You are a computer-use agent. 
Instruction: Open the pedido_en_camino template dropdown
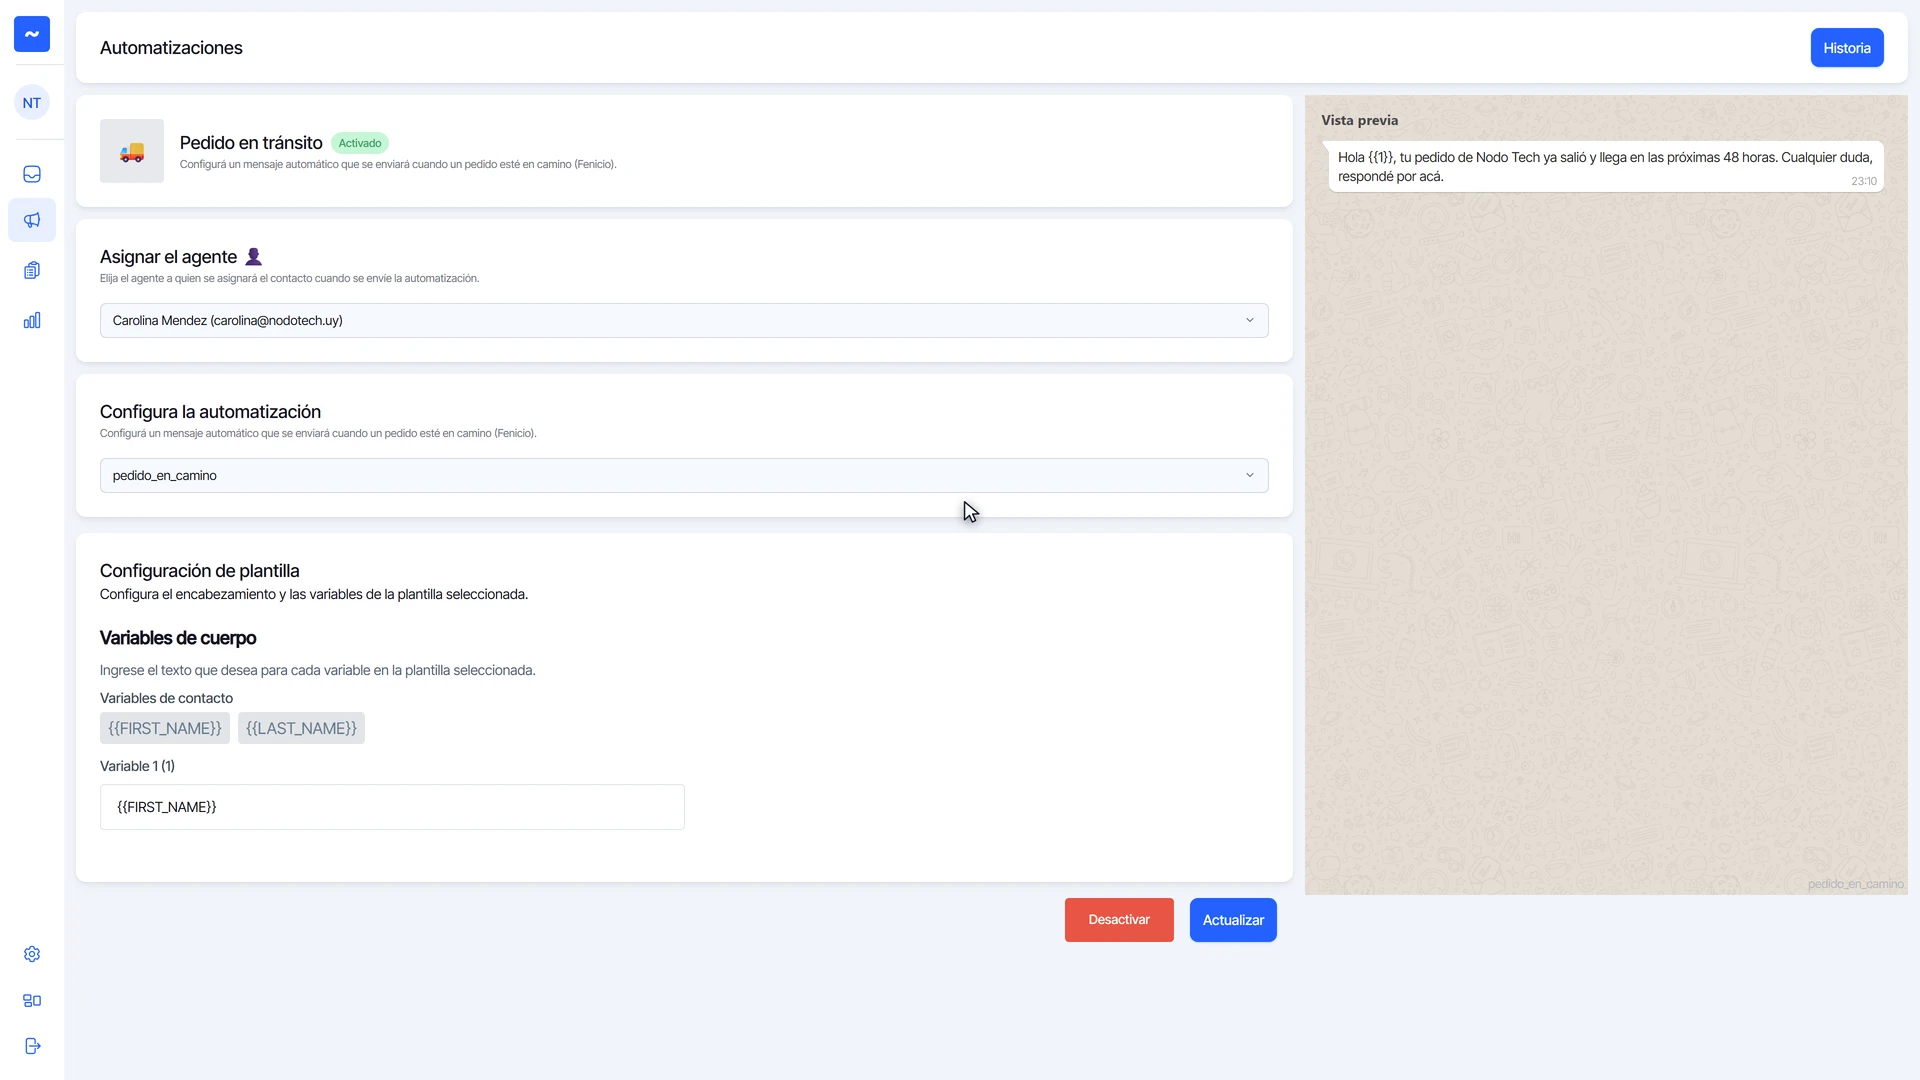(684, 475)
